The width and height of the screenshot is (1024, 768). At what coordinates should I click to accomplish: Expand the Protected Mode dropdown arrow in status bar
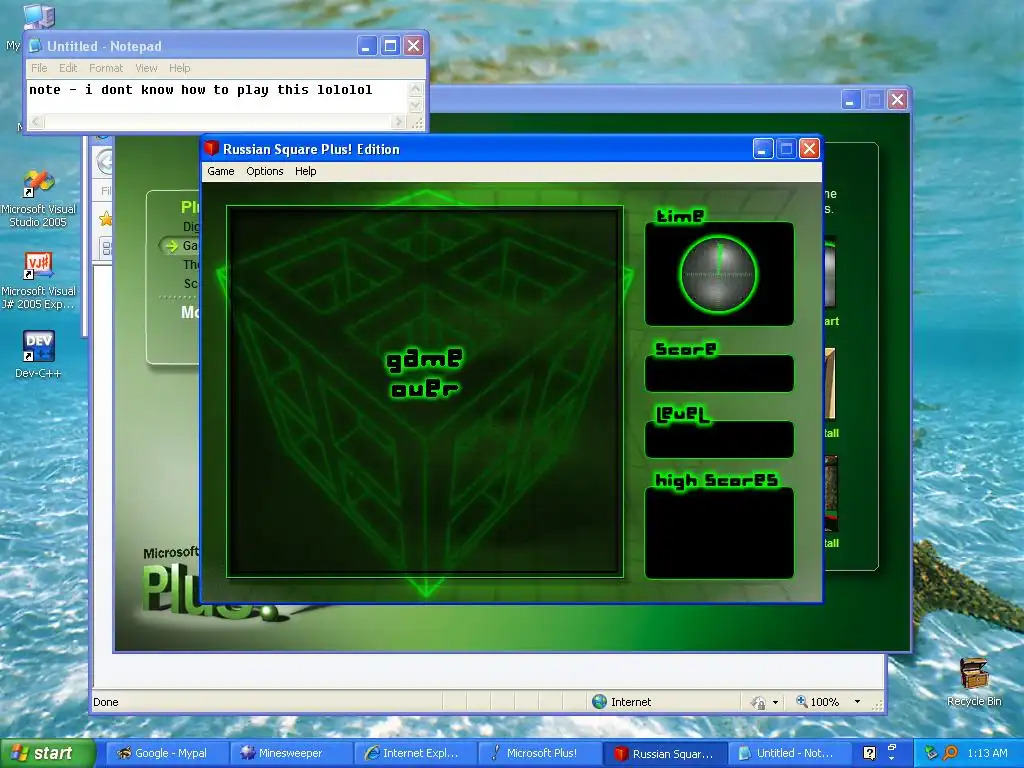pyautogui.click(x=775, y=703)
